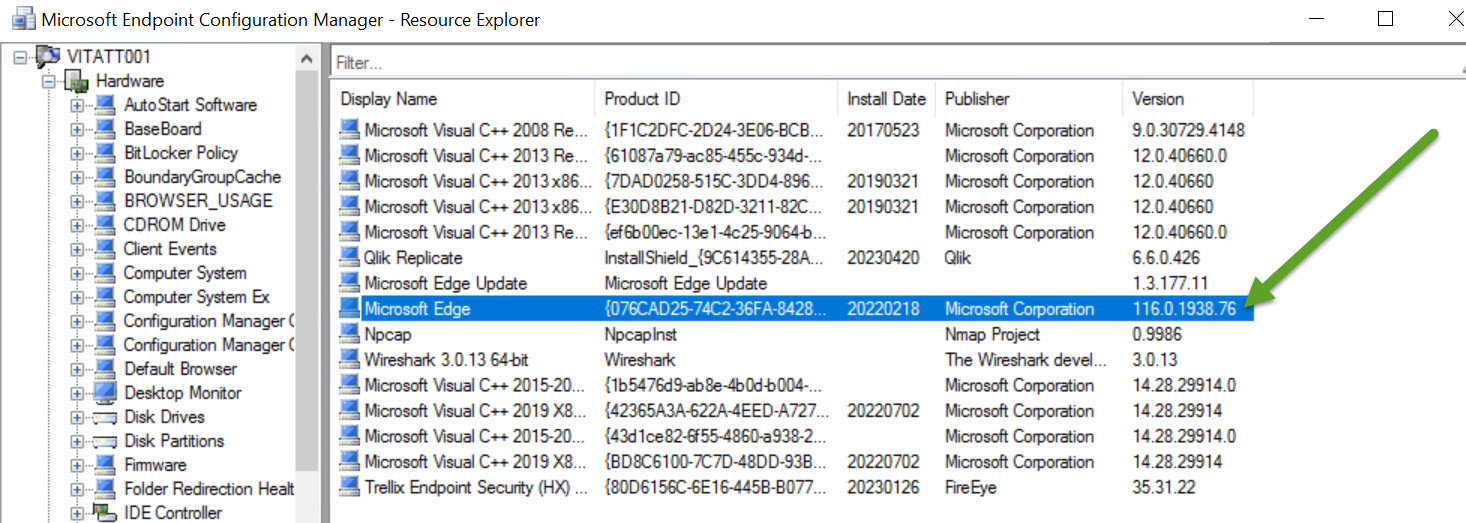Click the CDROM Drive node icon
Viewport: 1466px width, 523px height.
[x=106, y=225]
